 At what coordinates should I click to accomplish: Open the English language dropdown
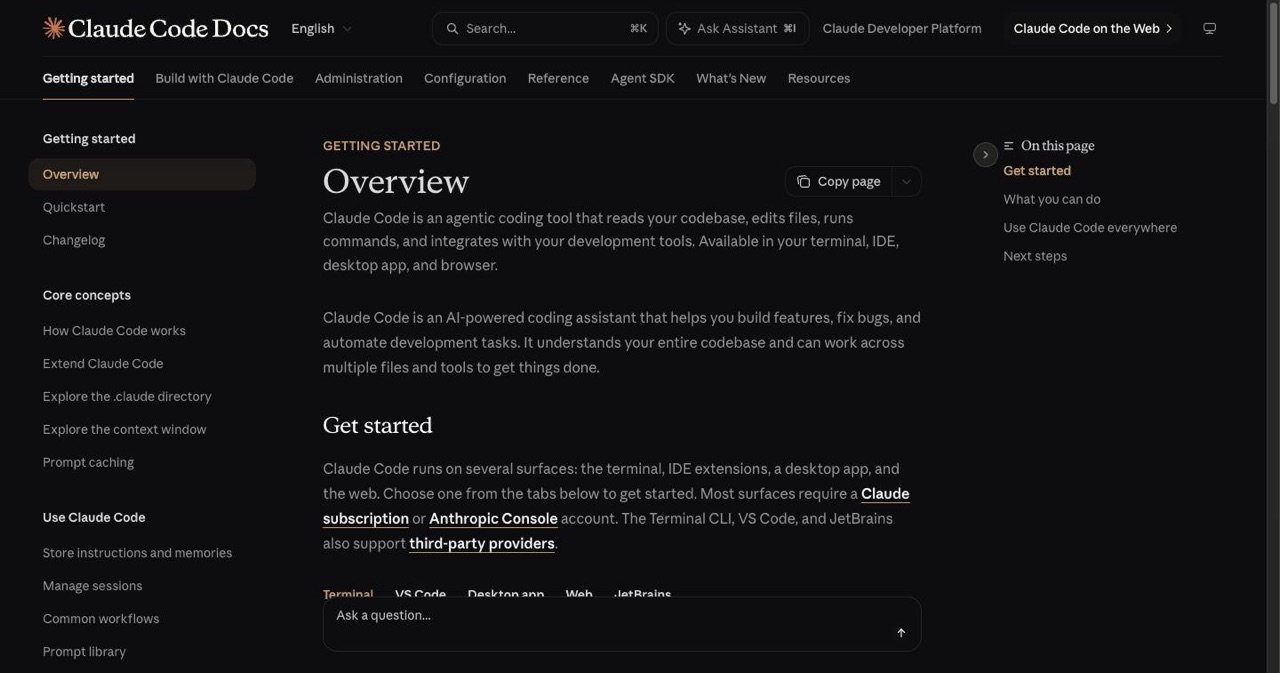point(321,29)
